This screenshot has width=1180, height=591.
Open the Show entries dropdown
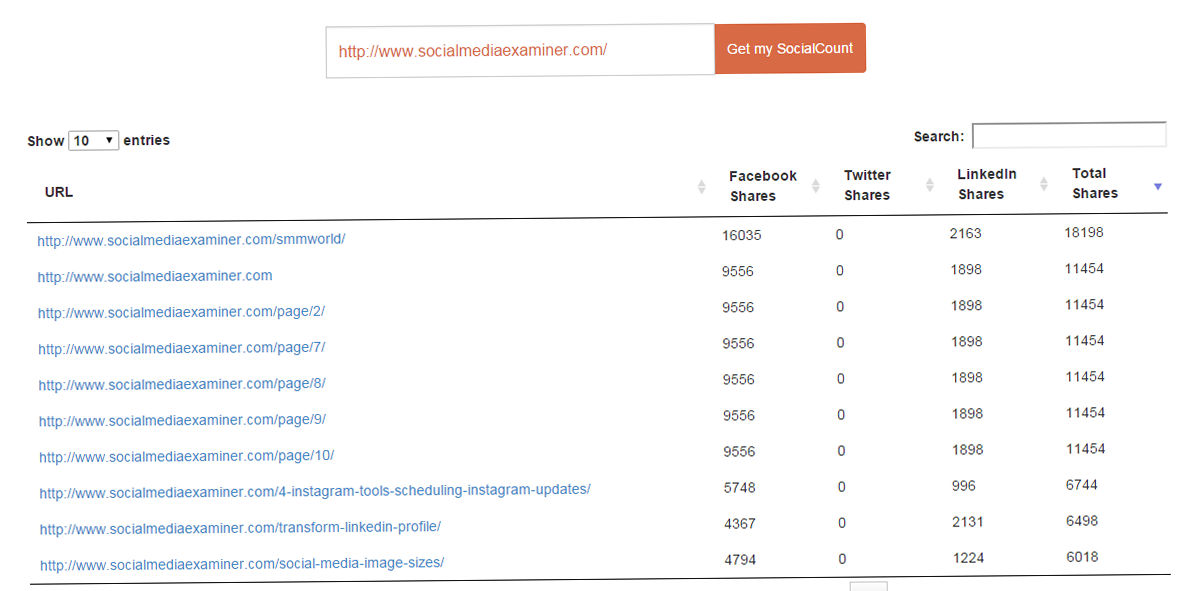click(93, 141)
